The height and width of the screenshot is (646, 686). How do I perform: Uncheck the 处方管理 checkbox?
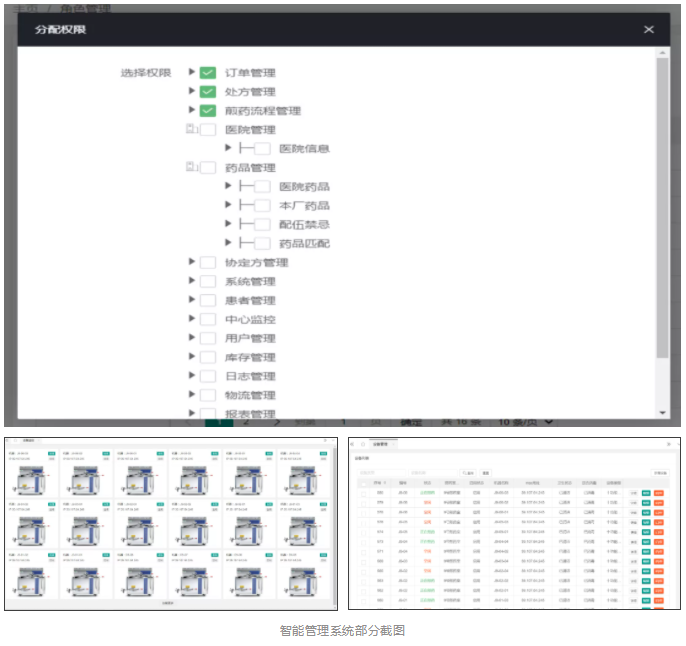tap(208, 92)
